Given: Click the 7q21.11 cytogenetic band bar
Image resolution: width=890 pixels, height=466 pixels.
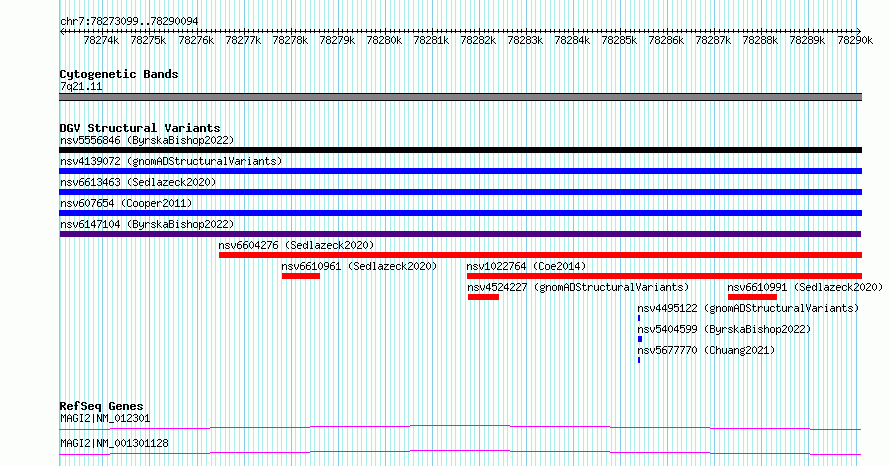Looking at the screenshot, I should tap(460, 97).
